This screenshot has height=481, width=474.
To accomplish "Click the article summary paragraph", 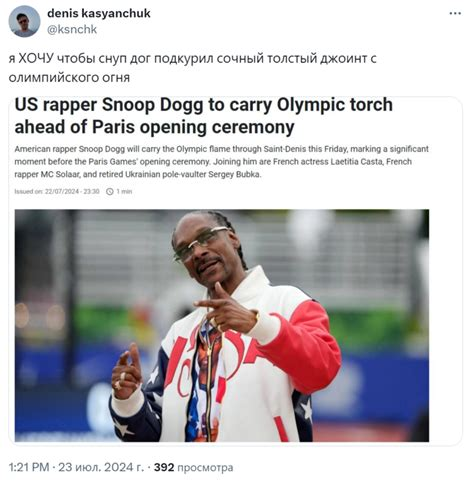I will tap(221, 162).
